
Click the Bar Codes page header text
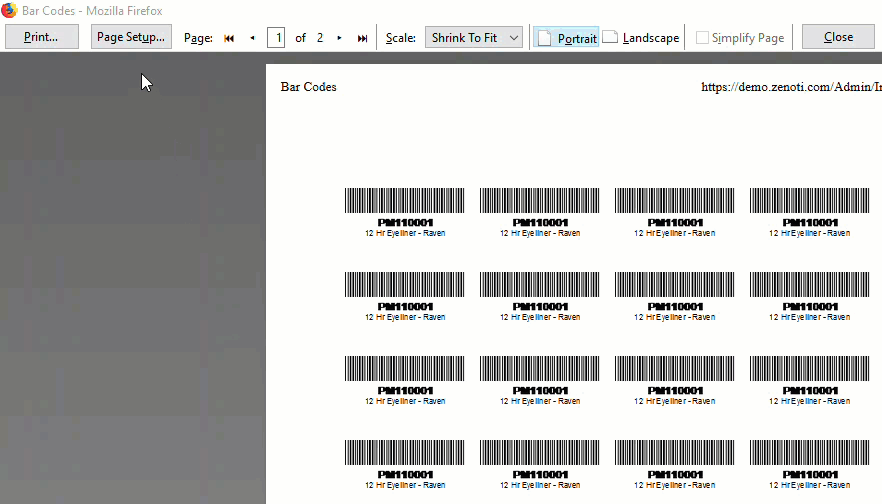coord(308,87)
